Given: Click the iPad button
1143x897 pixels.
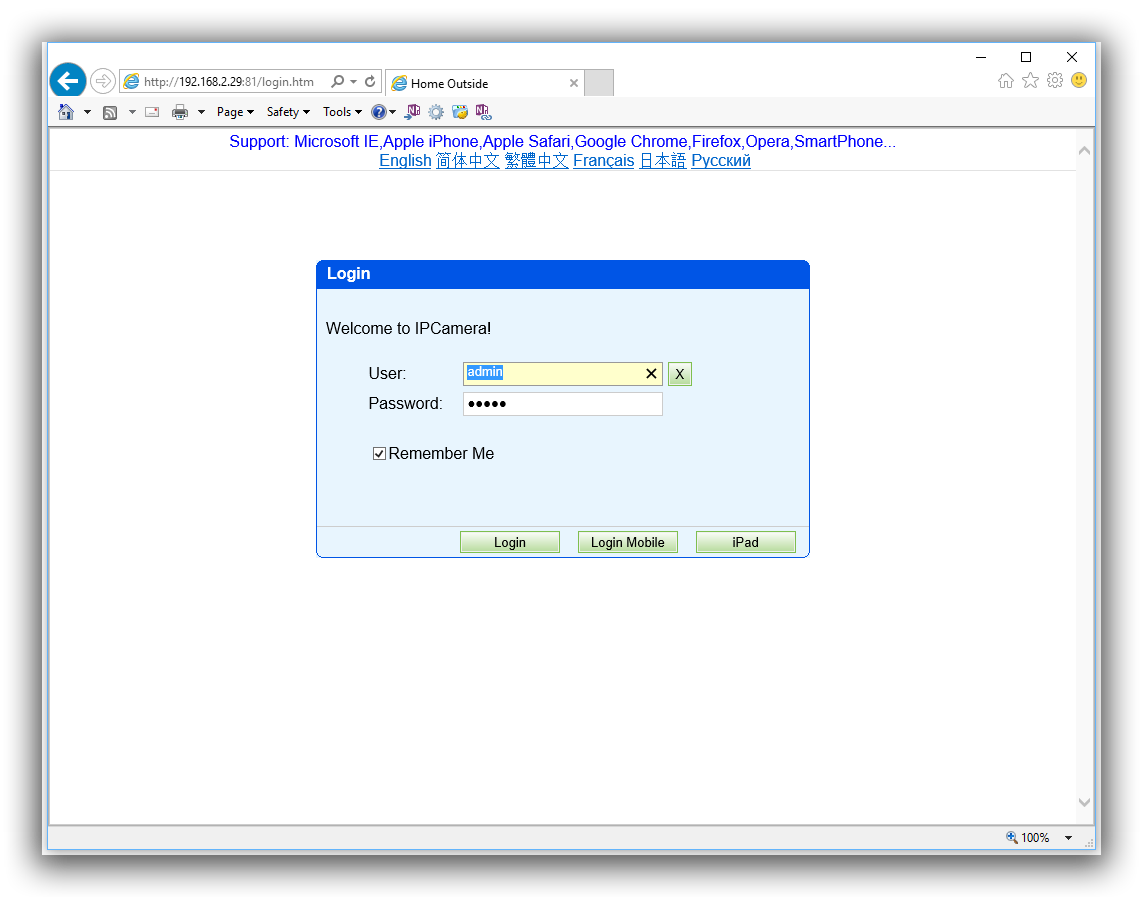Looking at the screenshot, I should (746, 542).
